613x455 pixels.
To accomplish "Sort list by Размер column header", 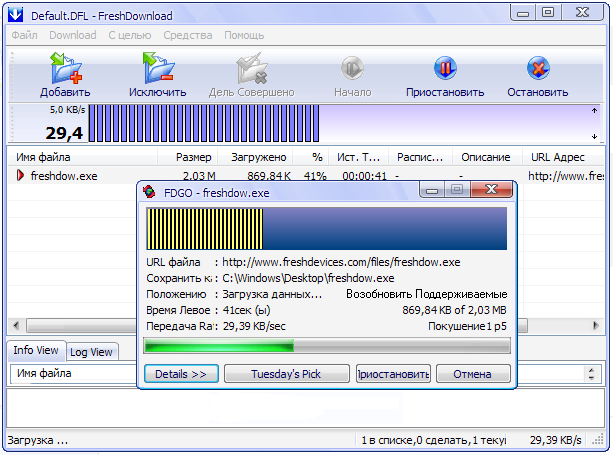I will tap(188, 157).
